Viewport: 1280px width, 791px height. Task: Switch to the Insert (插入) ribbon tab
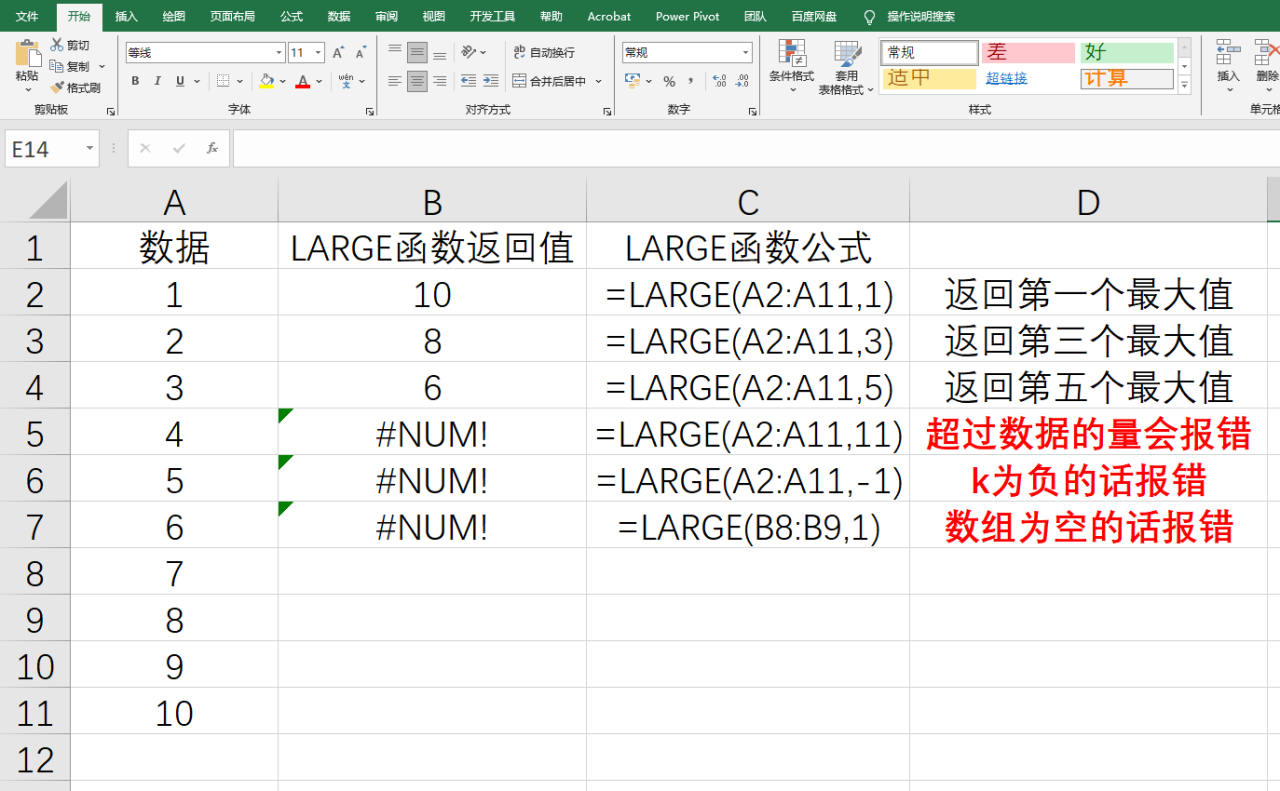click(x=126, y=16)
